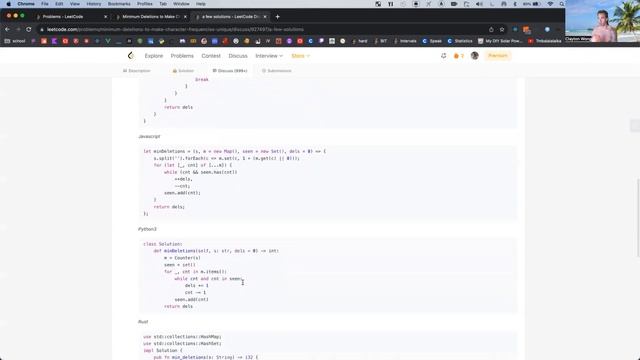The image size is (640, 360).
Task: Go to Problems in LeetCode nav
Action: click(x=182, y=56)
